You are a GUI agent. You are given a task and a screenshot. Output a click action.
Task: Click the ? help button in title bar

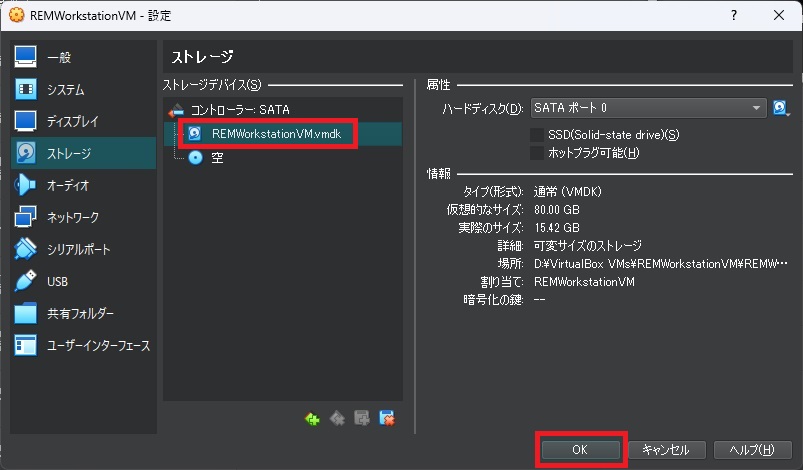[x=734, y=15]
